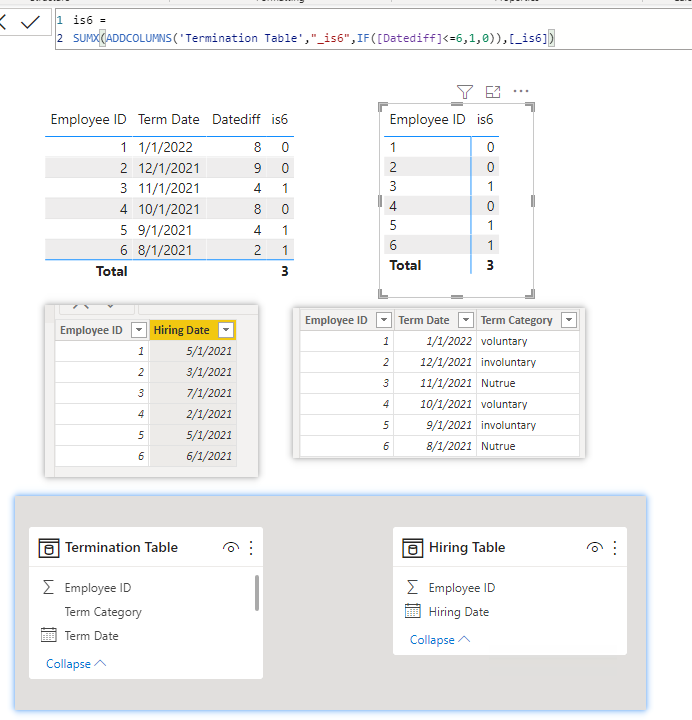Click the Termination Table card title
Image resolution: width=692 pixels, height=720 pixels.
(121, 547)
